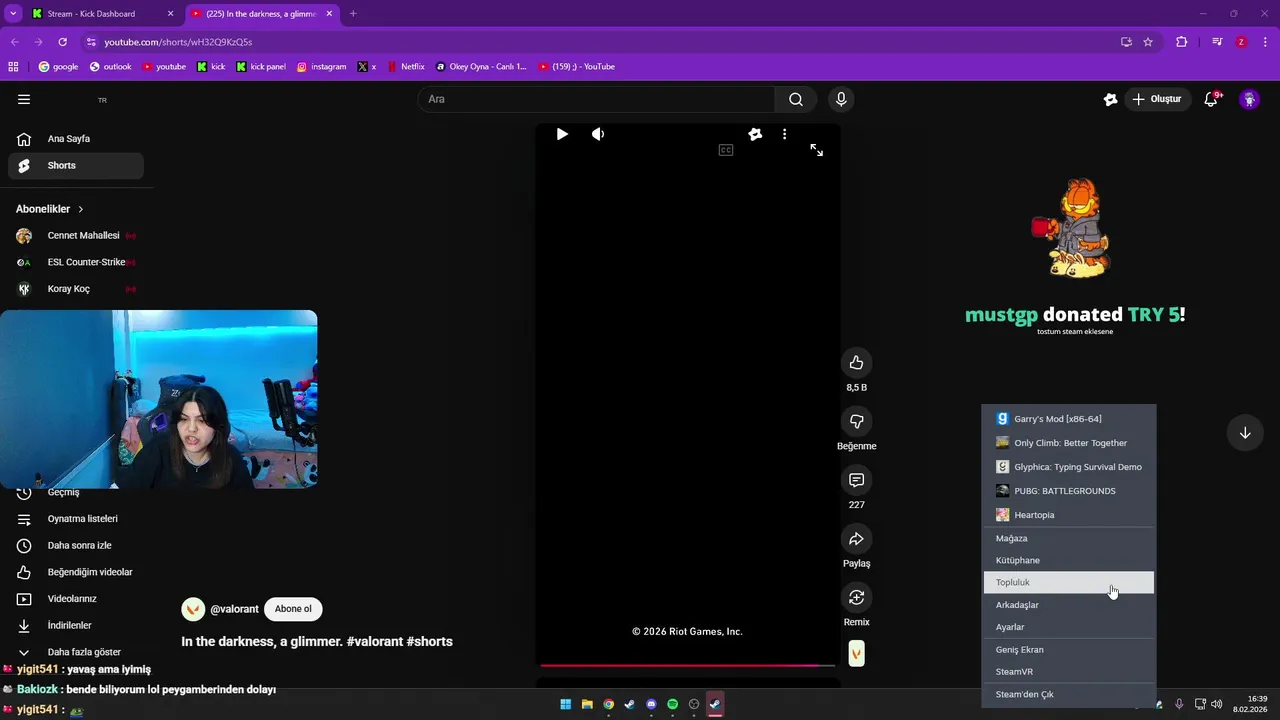Open Ana Sayfa in sidebar

pos(76,139)
